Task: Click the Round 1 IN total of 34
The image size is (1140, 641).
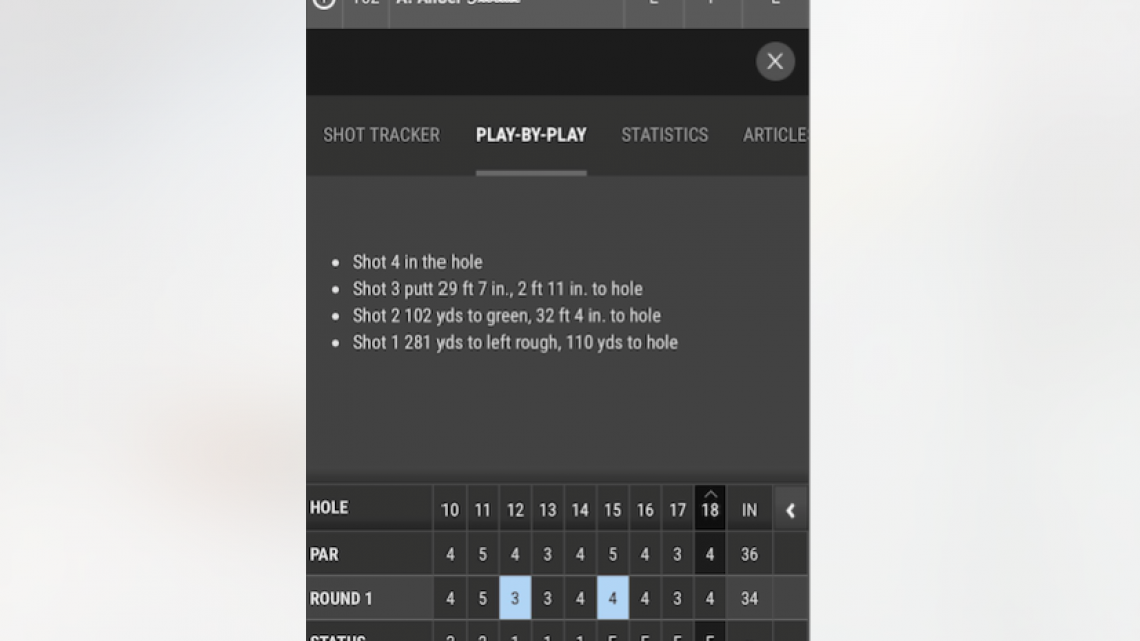Action: tap(749, 598)
